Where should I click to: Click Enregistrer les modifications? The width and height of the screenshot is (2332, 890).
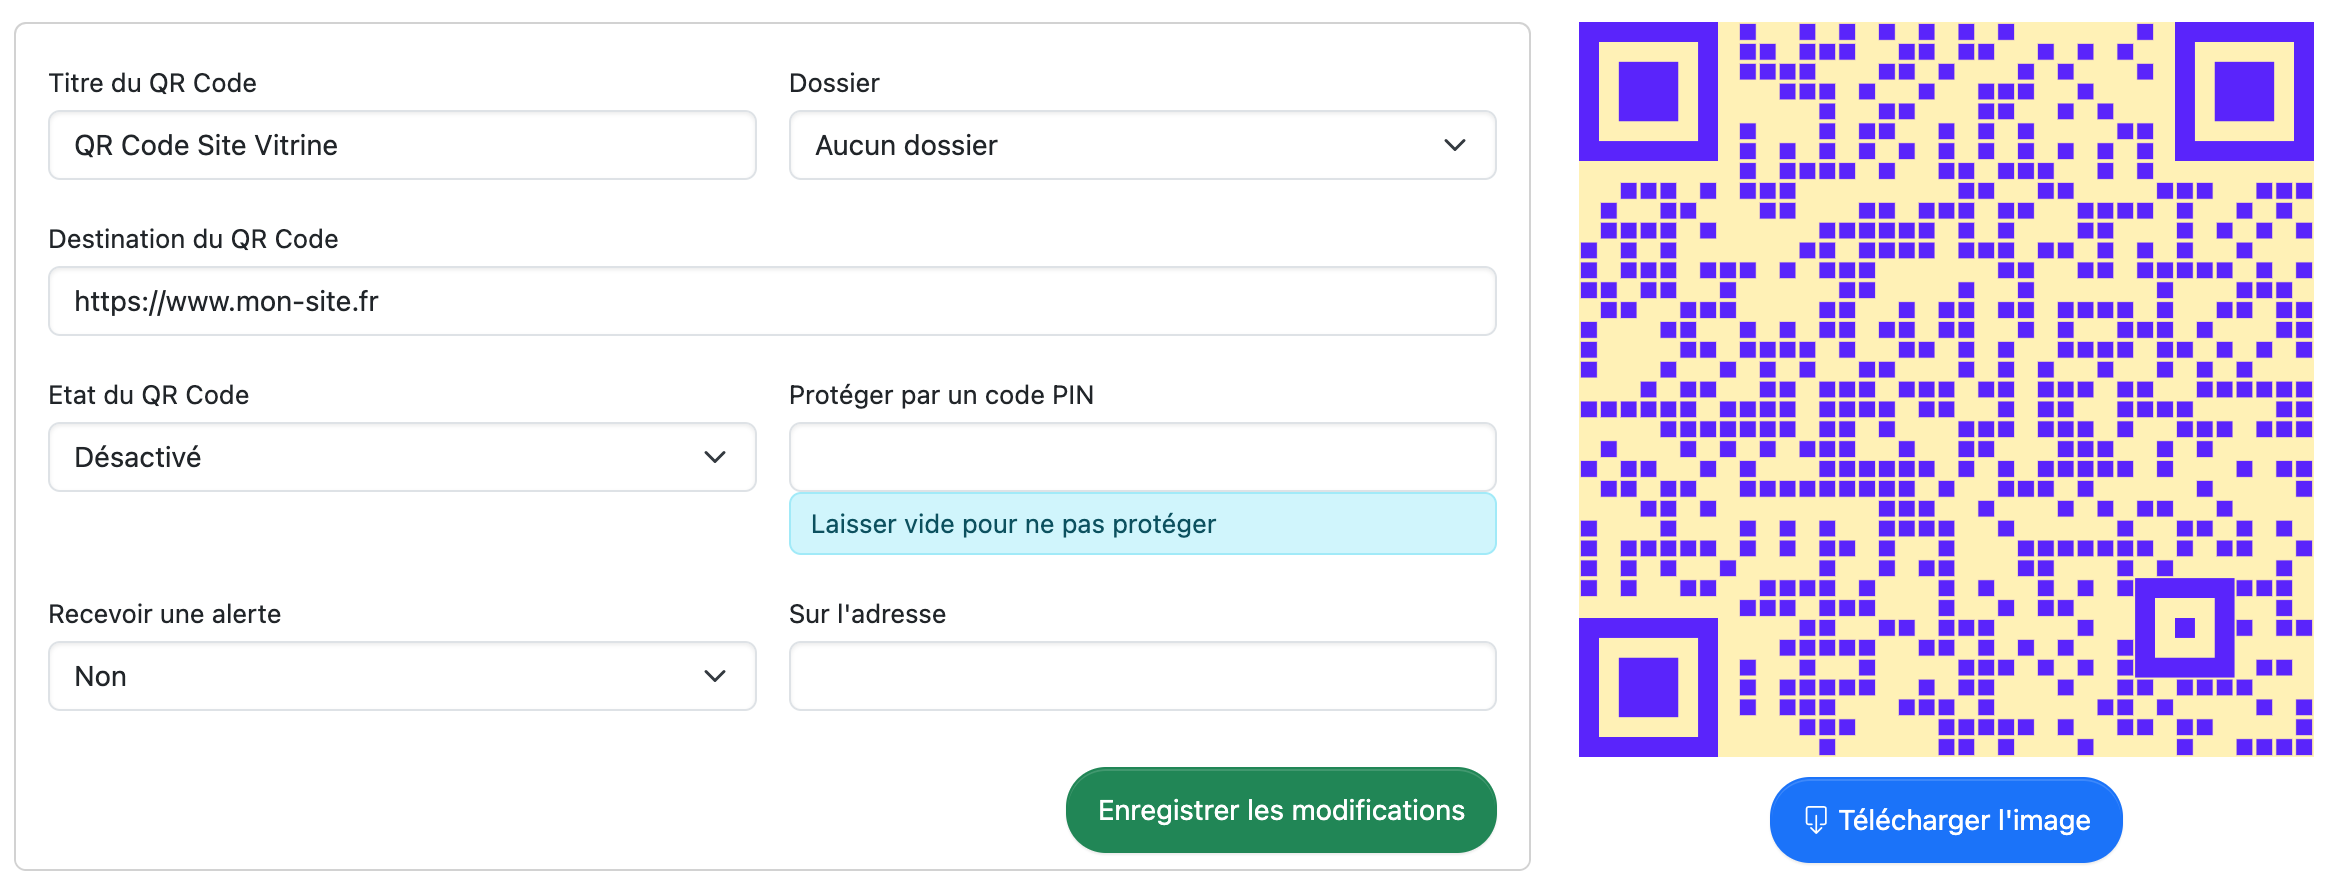[x=1280, y=810]
